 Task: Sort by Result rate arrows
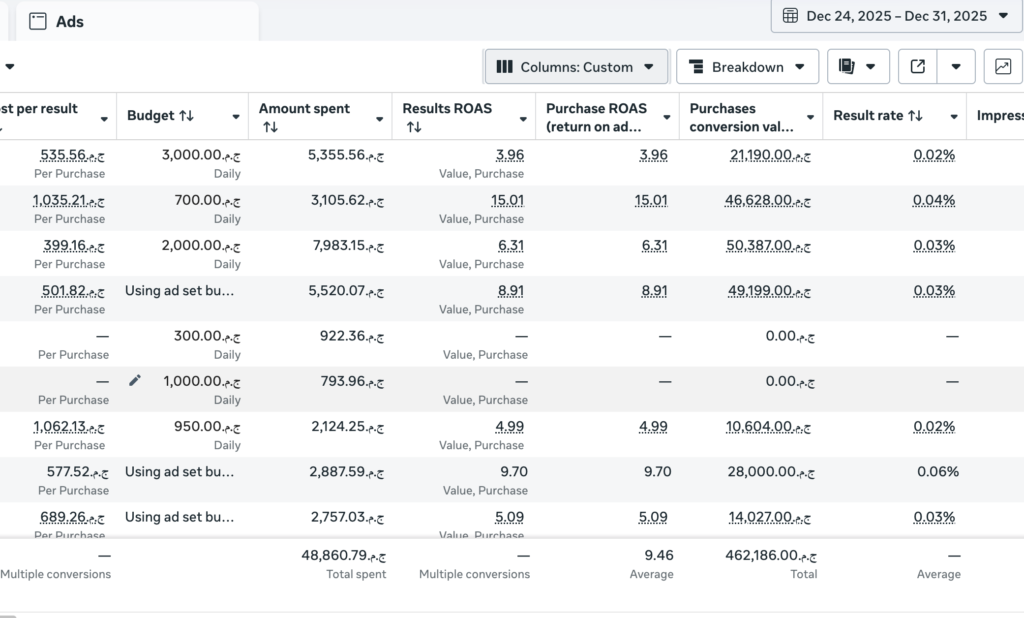pyautogui.click(x=916, y=116)
